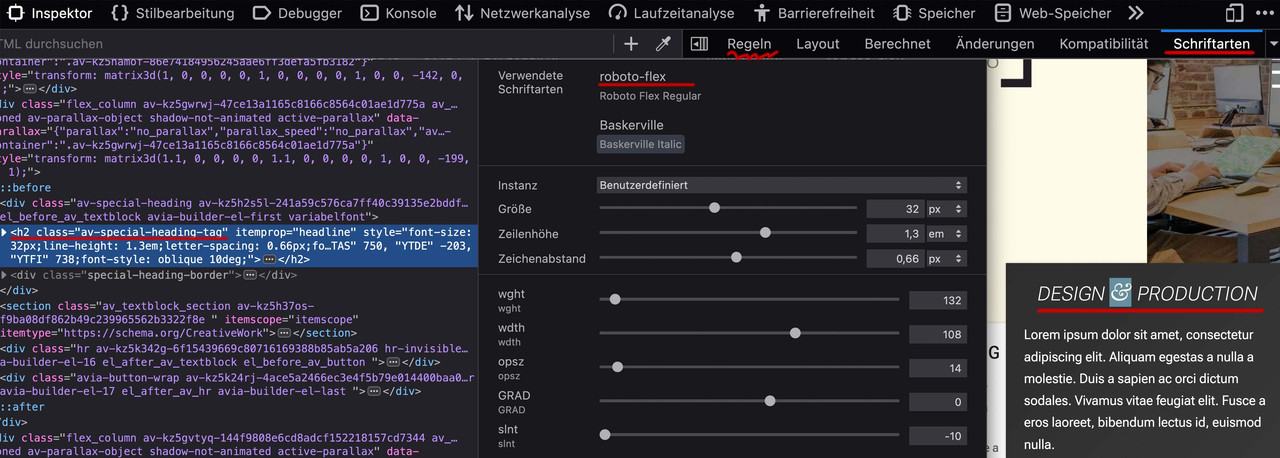The width and height of the screenshot is (1280, 458).
Task: Adjust the GRAD axis slider
Action: [x=749, y=401]
